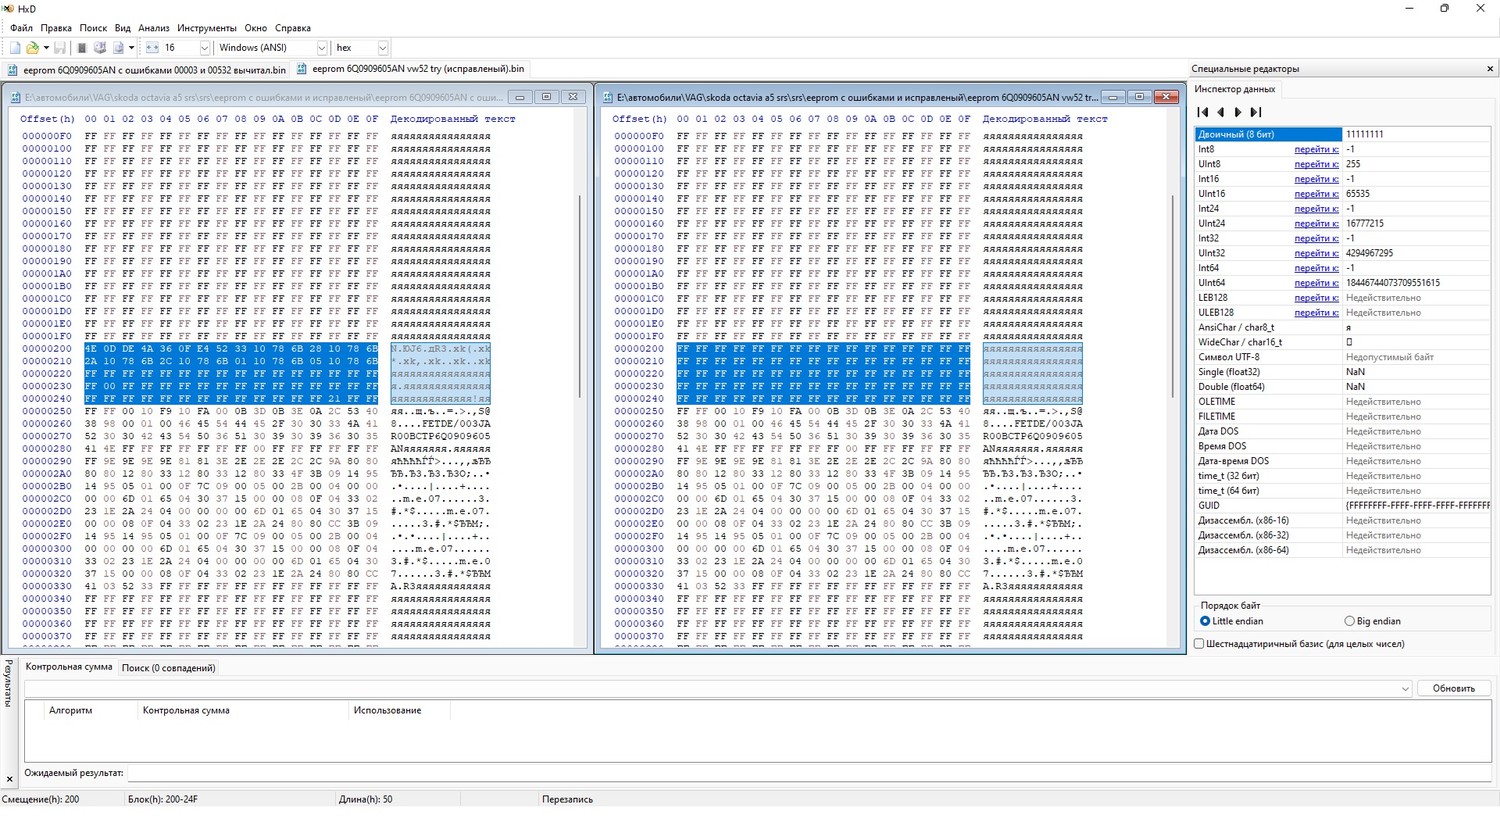Image resolution: width=1500 pixels, height=833 pixels.
Task: Go to next byte in Data inspector
Action: pyautogui.click(x=1238, y=112)
